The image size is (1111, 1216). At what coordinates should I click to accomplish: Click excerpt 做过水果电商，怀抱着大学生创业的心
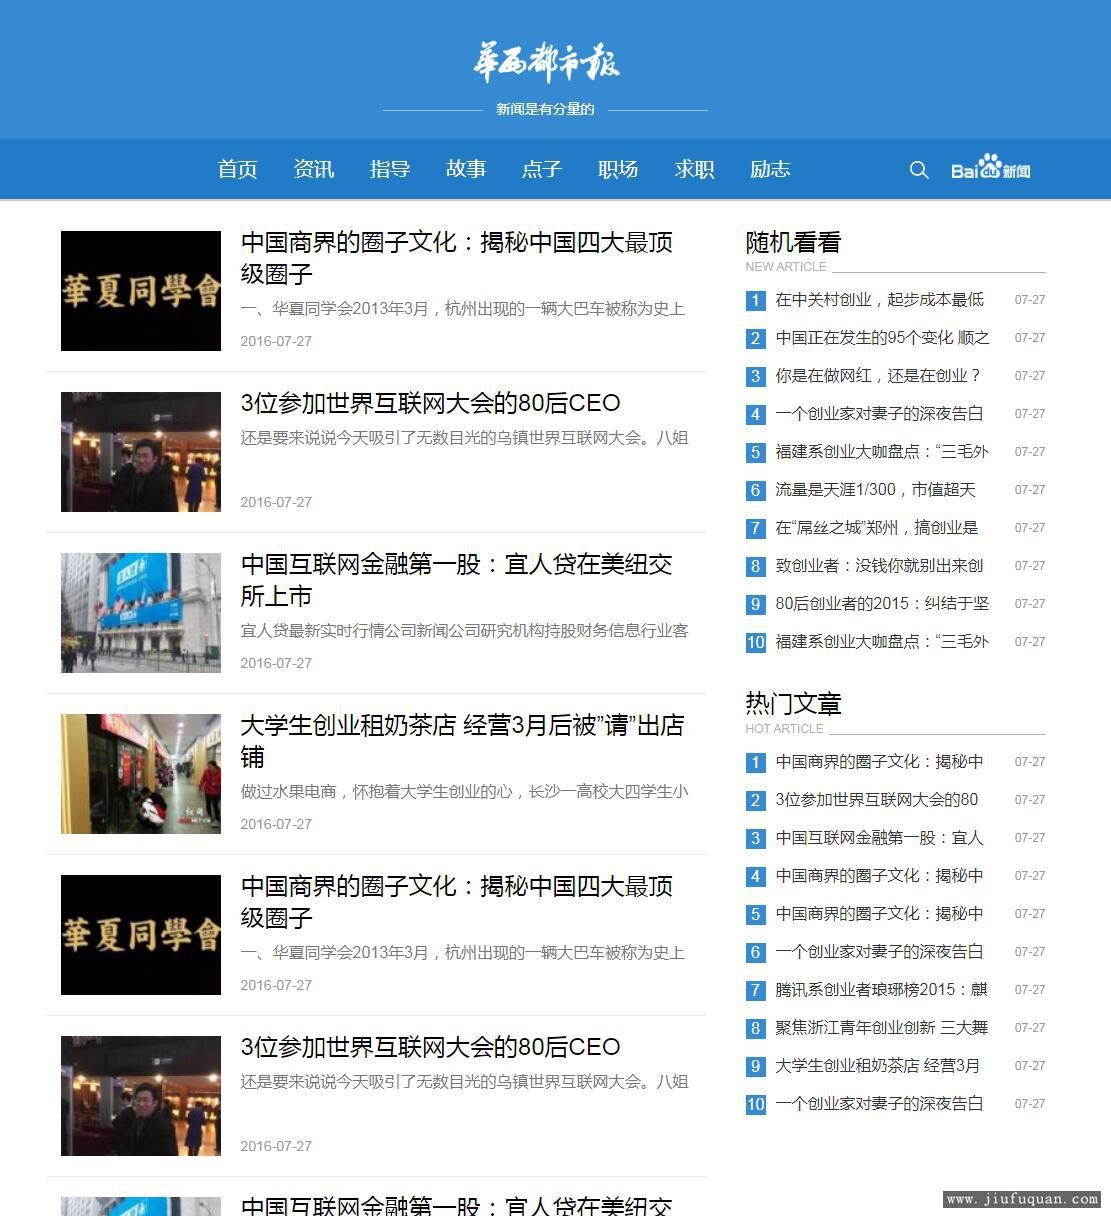pos(464,791)
